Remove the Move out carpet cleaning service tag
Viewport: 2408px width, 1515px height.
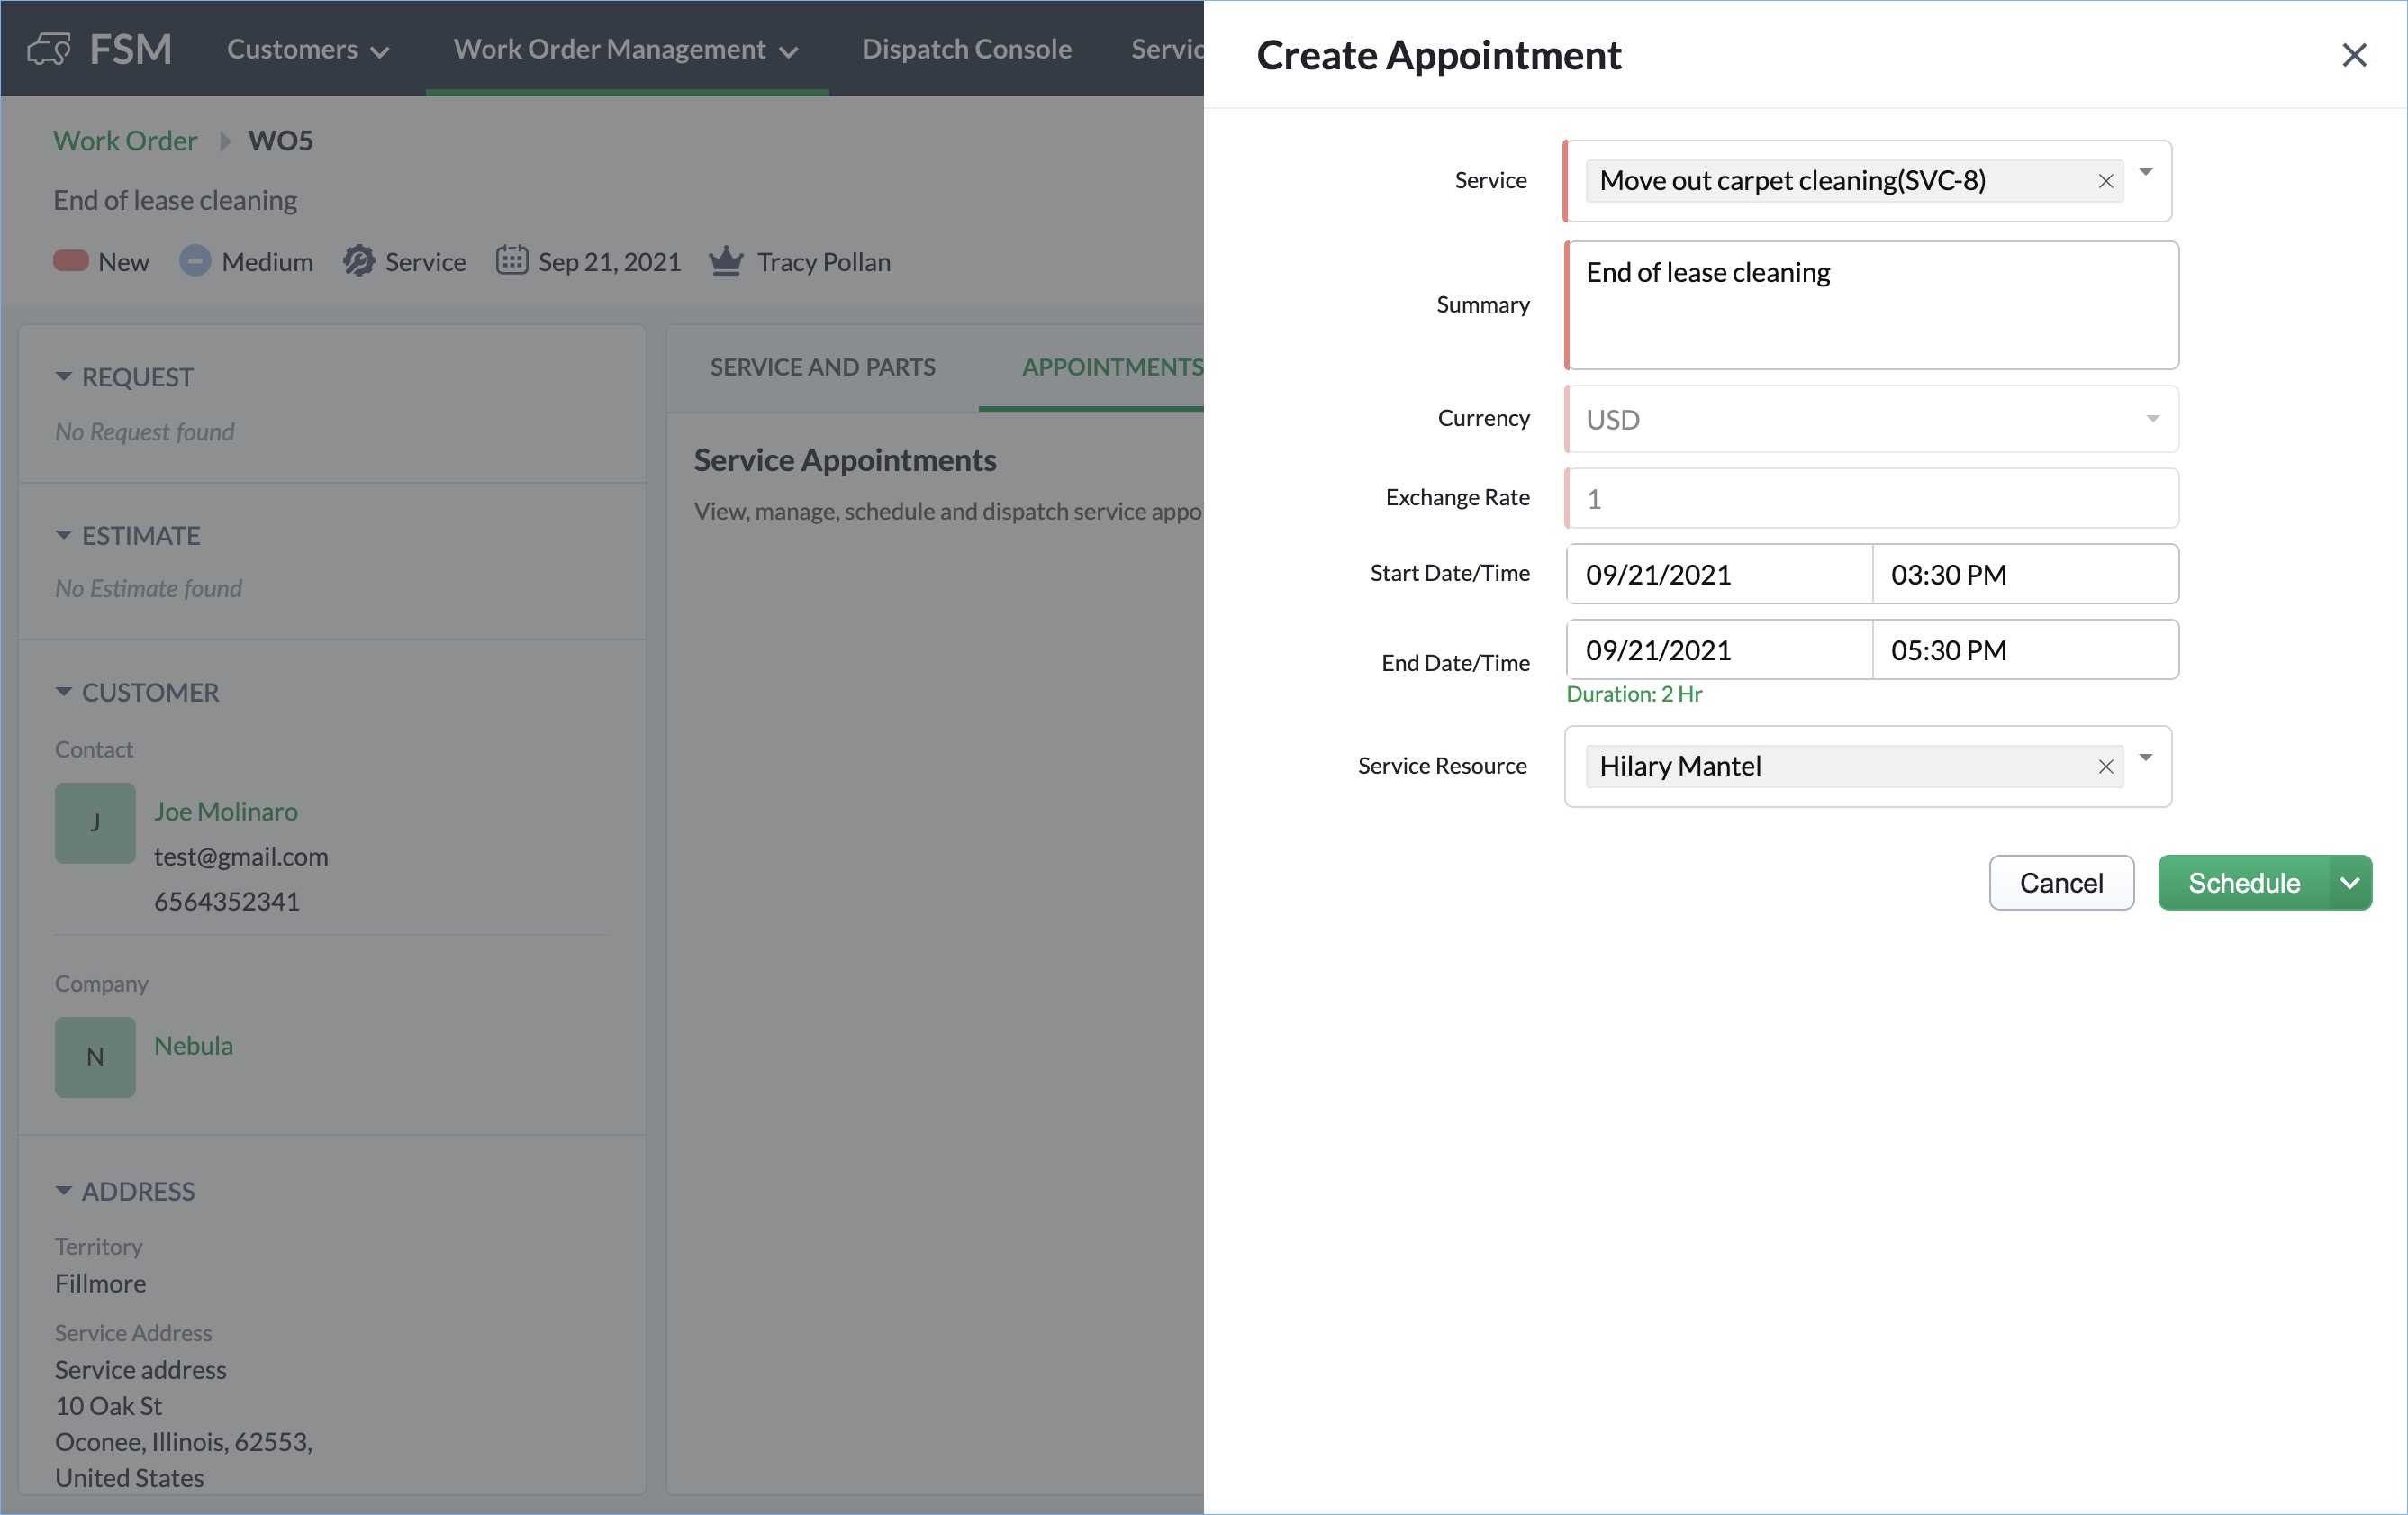pyautogui.click(x=2105, y=181)
